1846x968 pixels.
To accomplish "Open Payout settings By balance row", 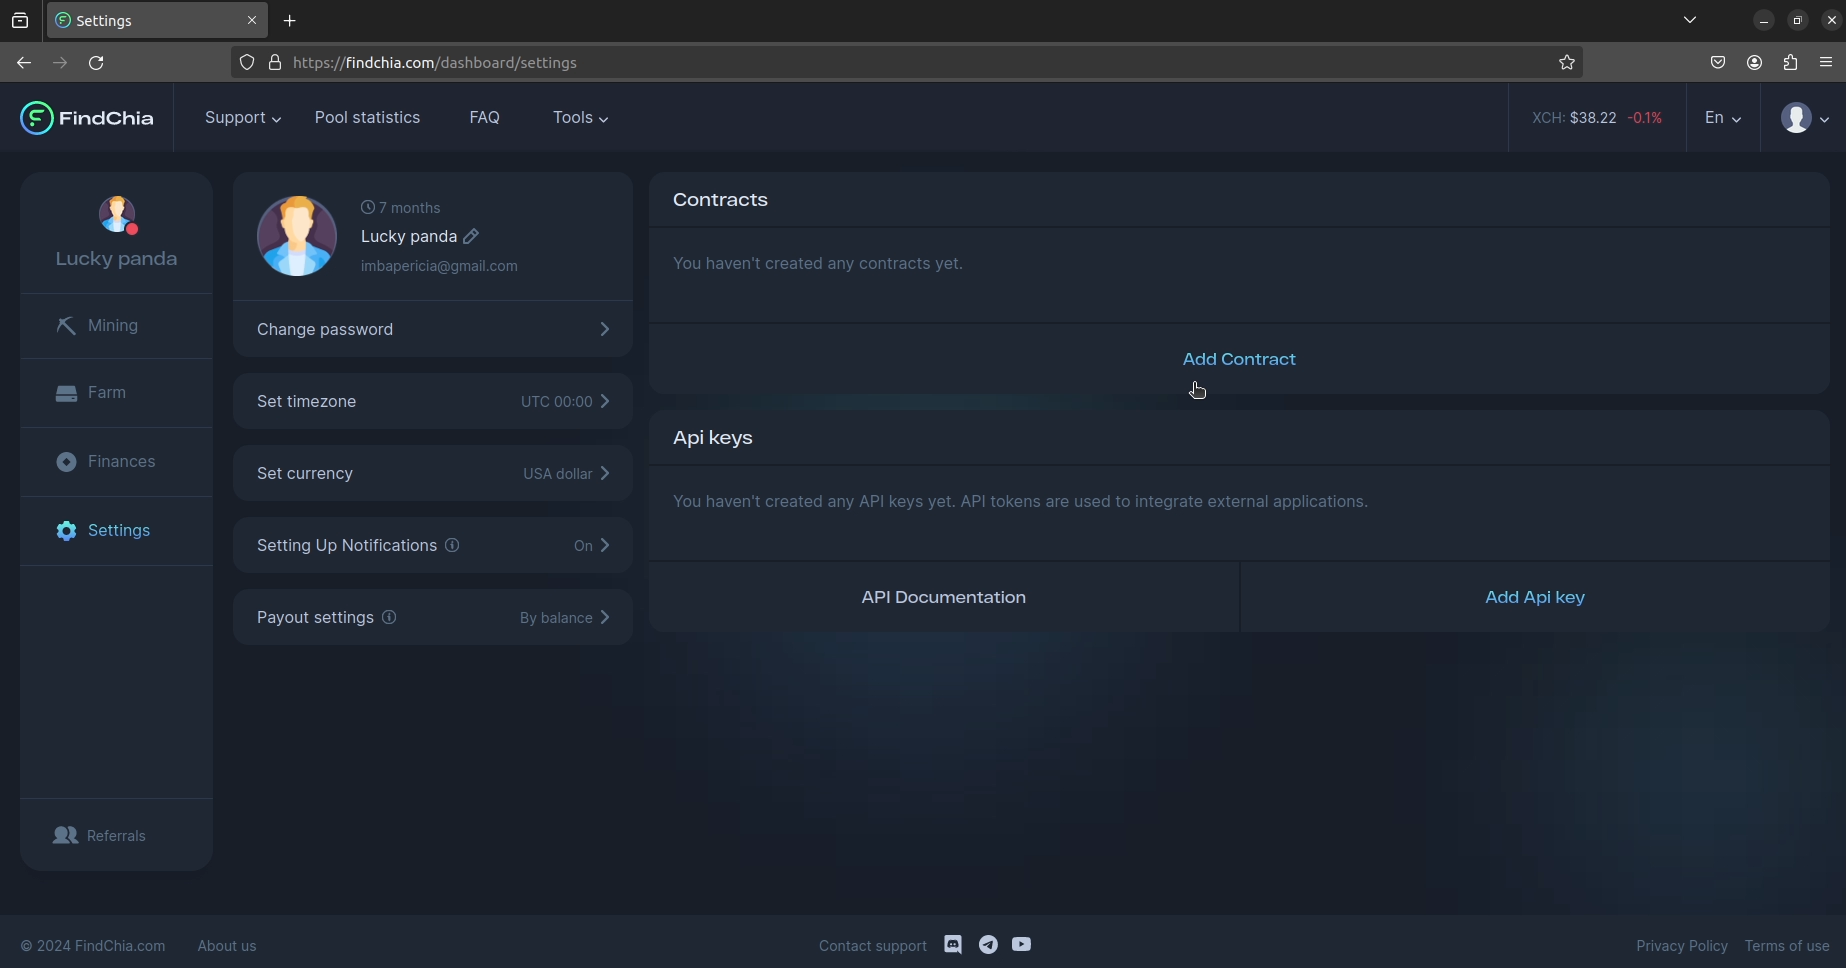I will [x=433, y=617].
